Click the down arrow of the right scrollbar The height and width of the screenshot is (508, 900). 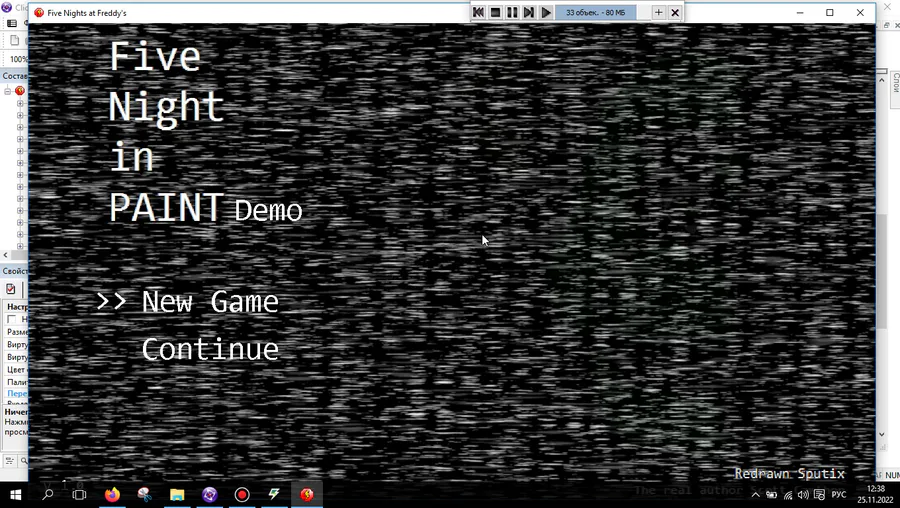pos(882,435)
